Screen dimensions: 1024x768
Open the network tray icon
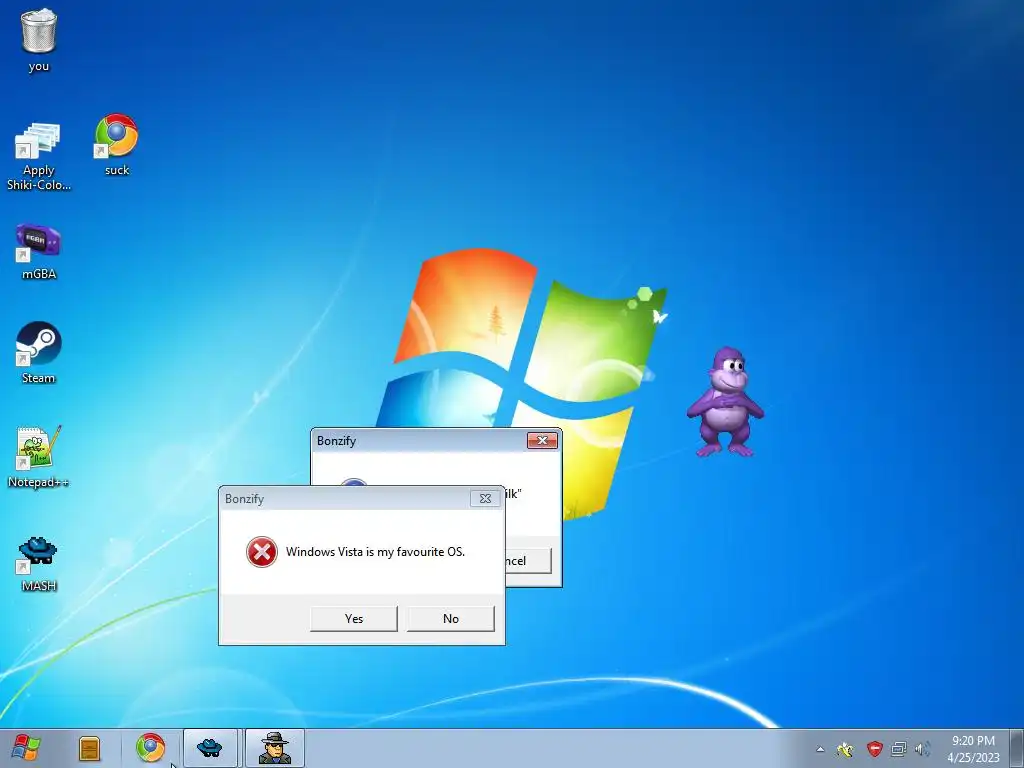[899, 749]
